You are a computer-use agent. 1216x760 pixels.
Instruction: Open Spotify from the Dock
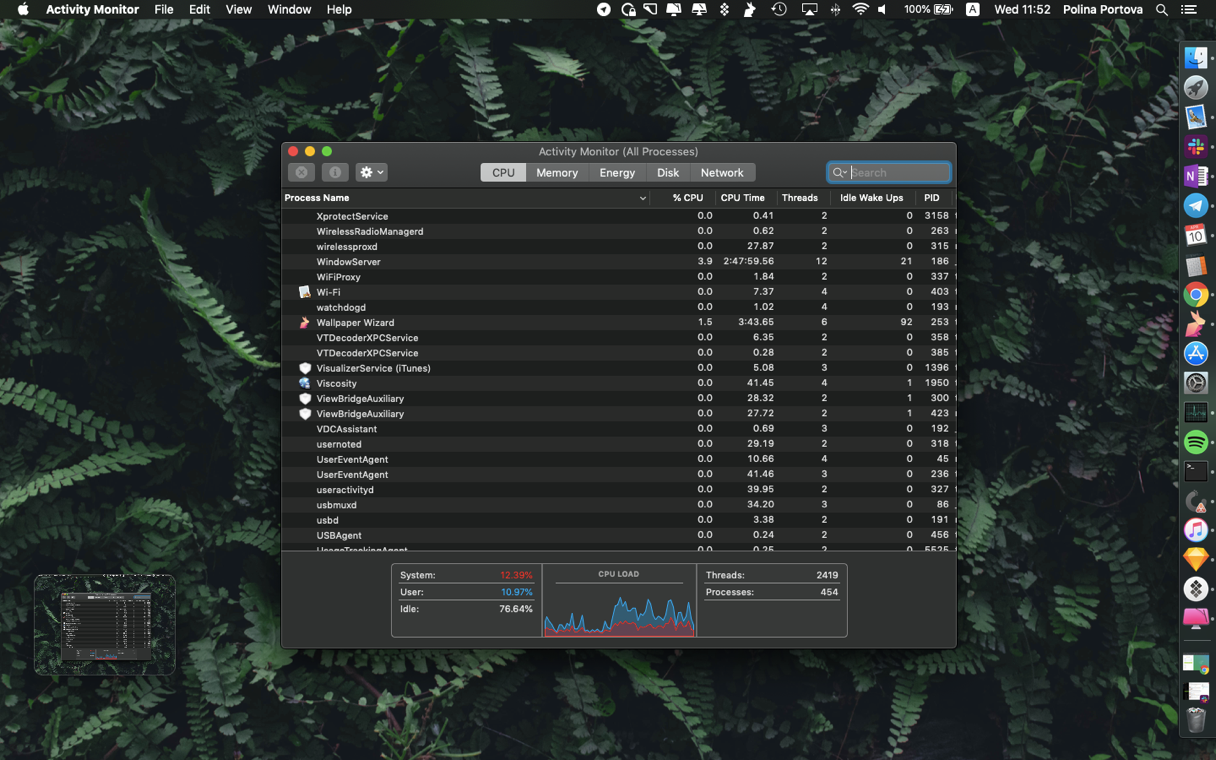click(x=1196, y=442)
